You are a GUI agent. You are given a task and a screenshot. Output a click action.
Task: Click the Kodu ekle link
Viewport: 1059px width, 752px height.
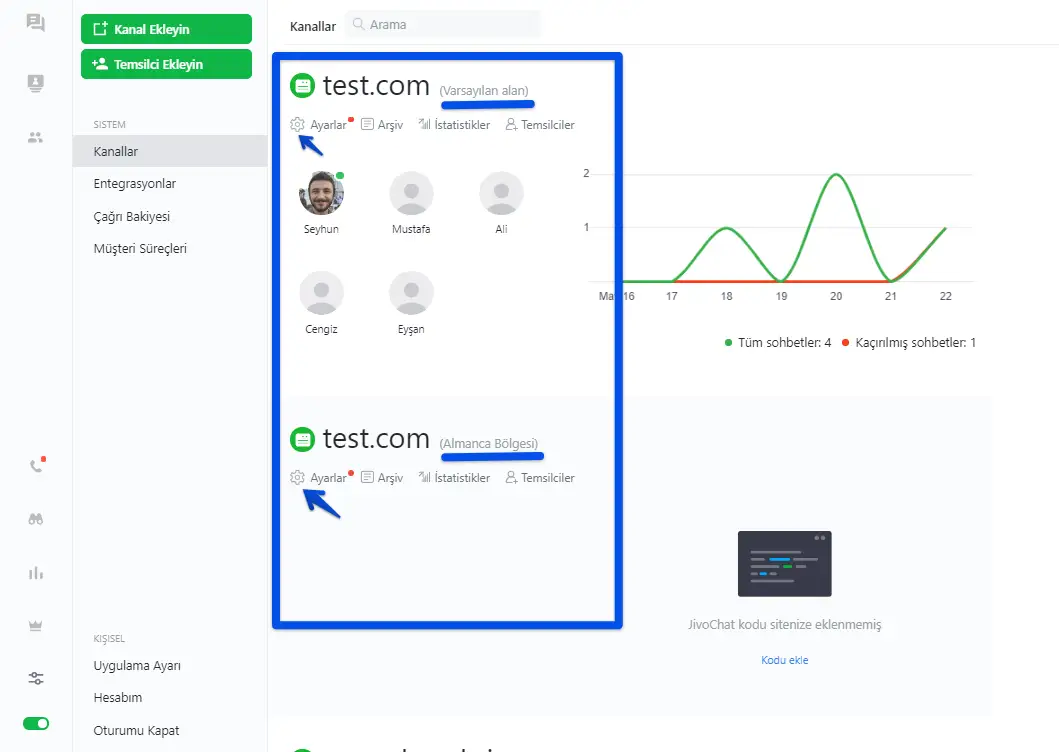785,660
